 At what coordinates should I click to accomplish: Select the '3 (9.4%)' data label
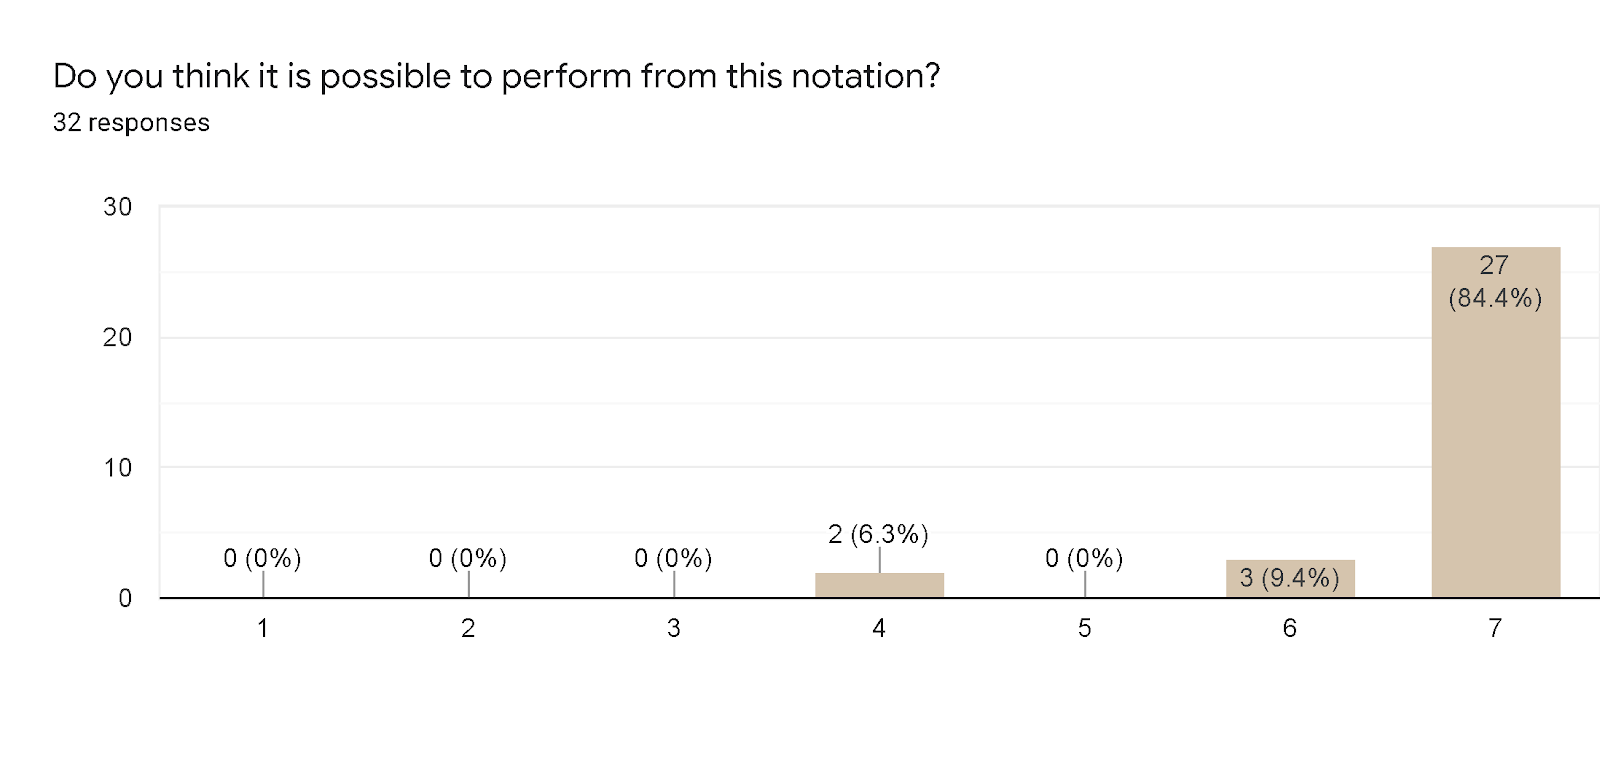coord(1290,578)
